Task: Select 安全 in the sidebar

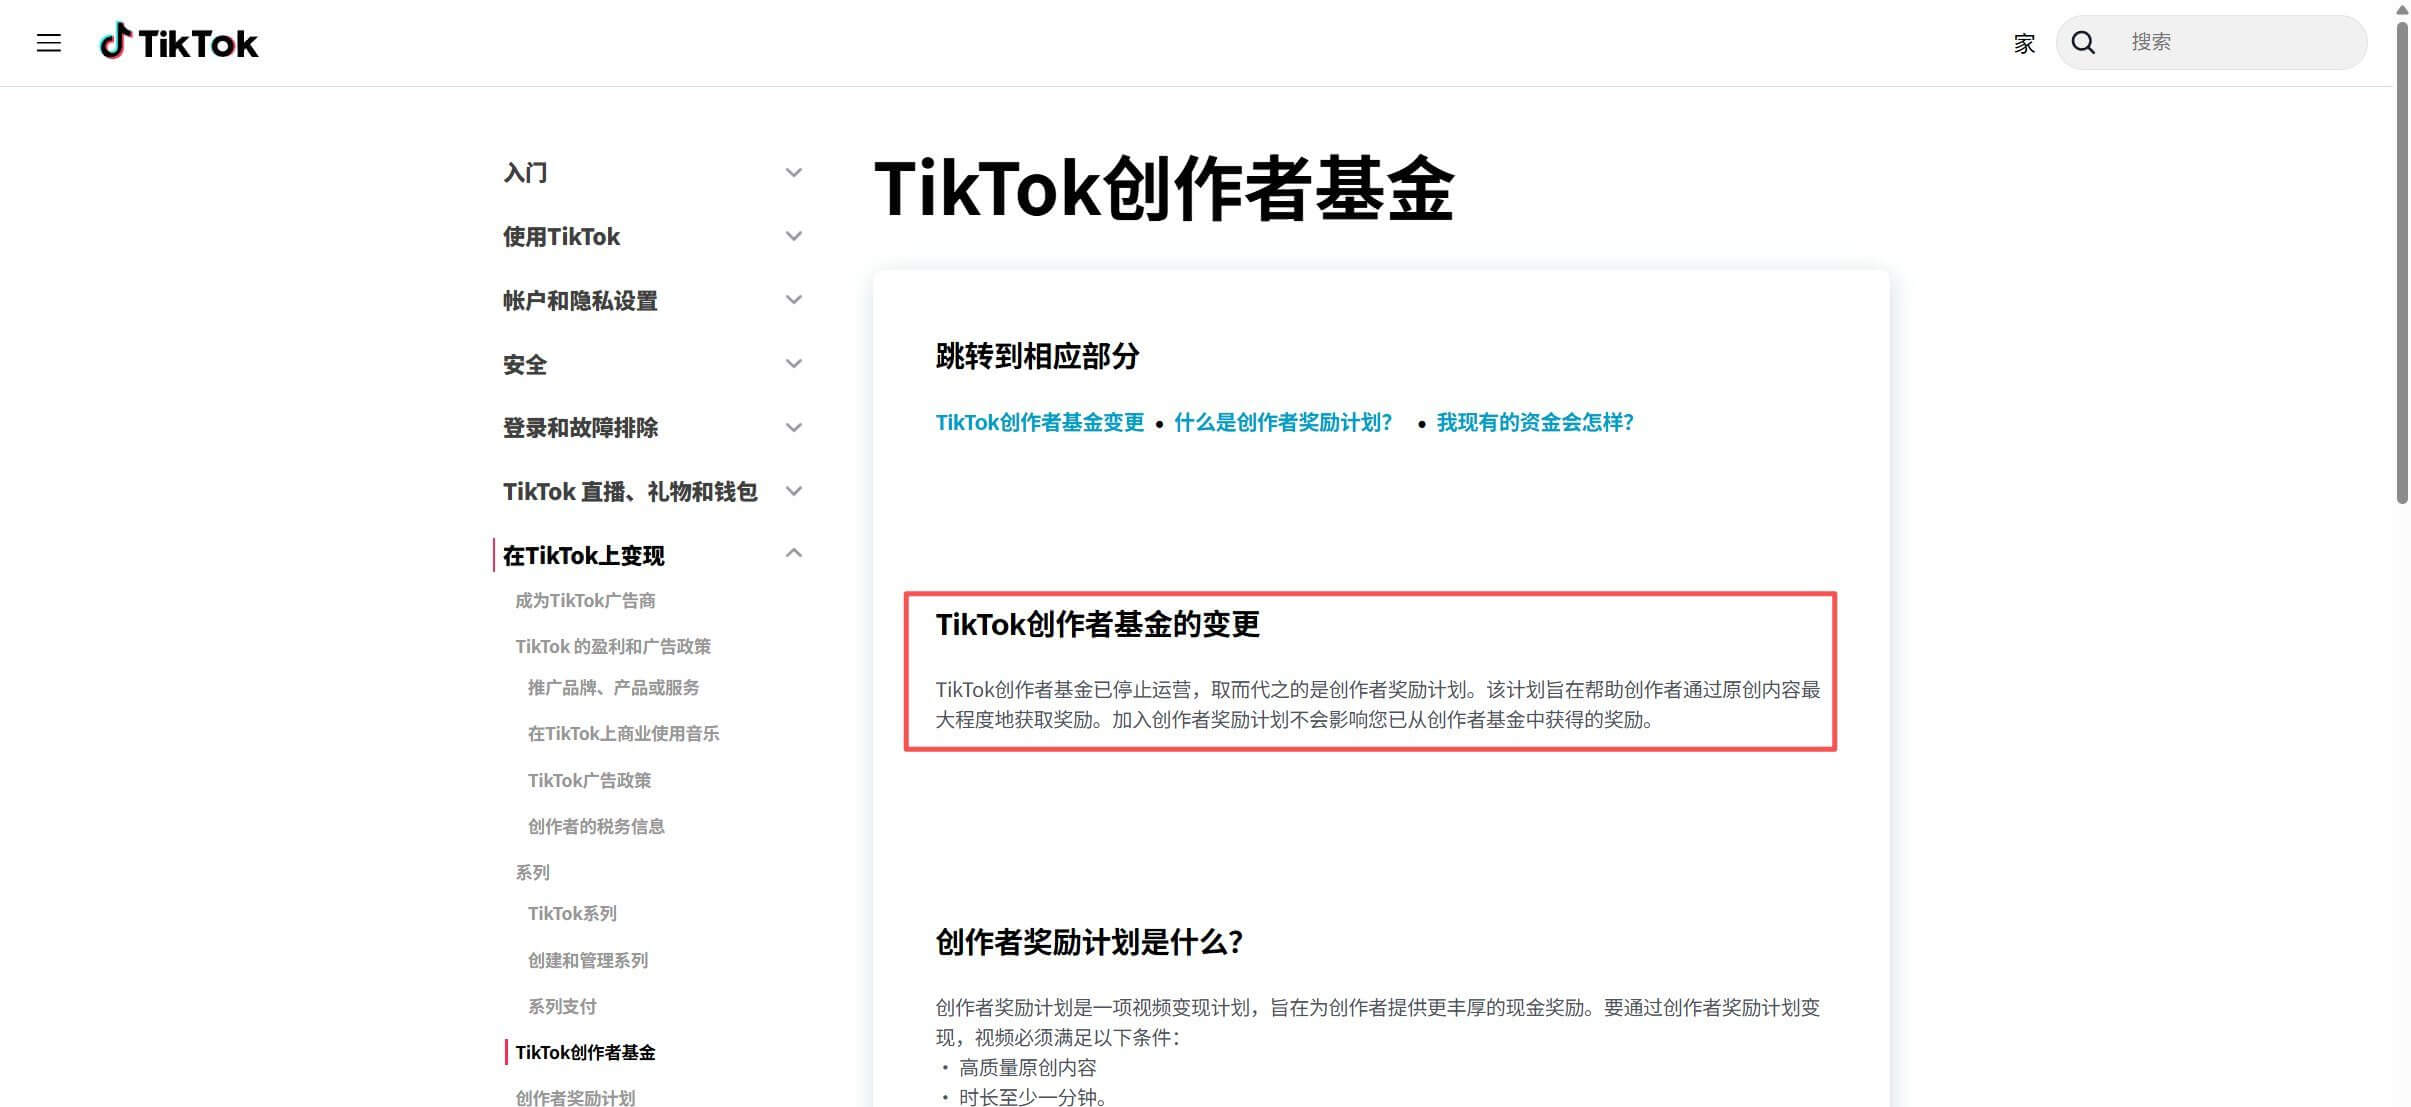Action: click(525, 365)
